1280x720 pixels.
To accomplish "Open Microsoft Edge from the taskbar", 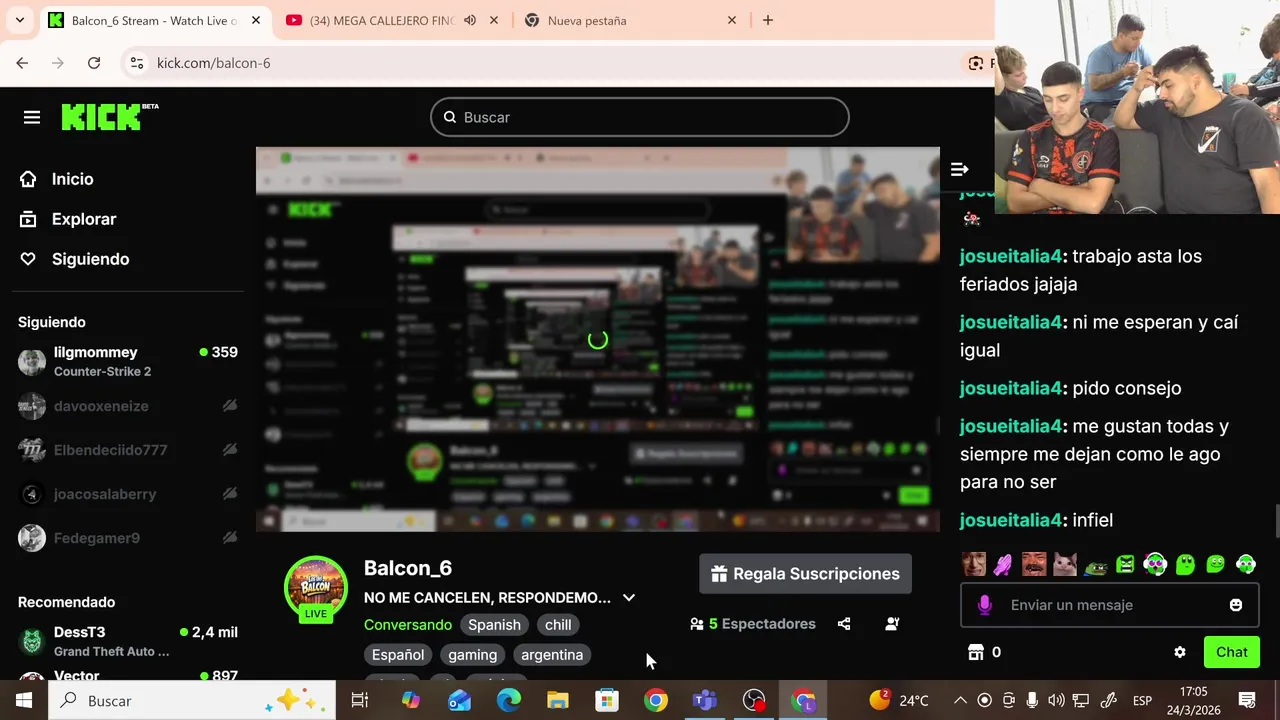I will 509,701.
